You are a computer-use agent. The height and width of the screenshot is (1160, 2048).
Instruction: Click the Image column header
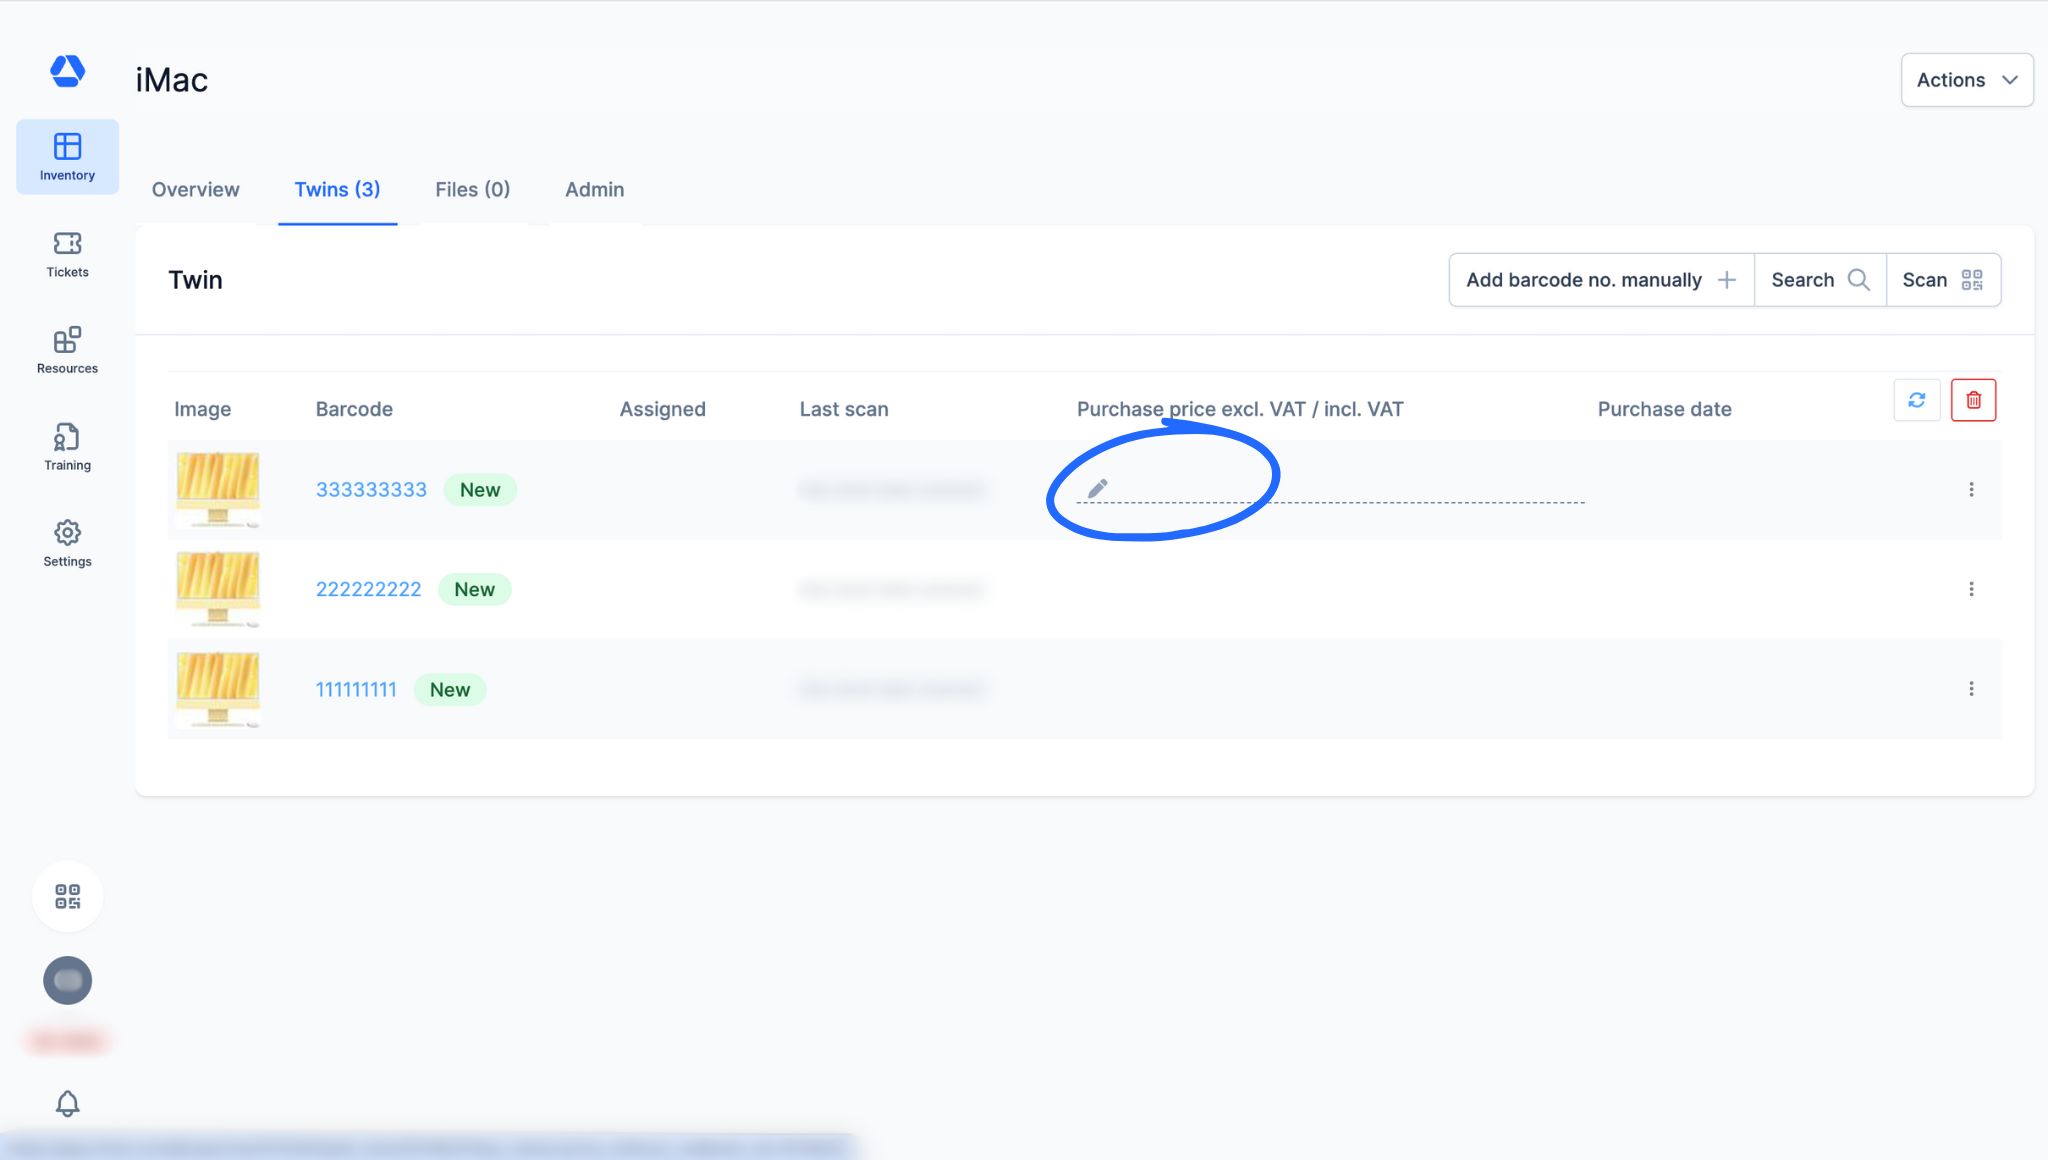[x=202, y=409]
